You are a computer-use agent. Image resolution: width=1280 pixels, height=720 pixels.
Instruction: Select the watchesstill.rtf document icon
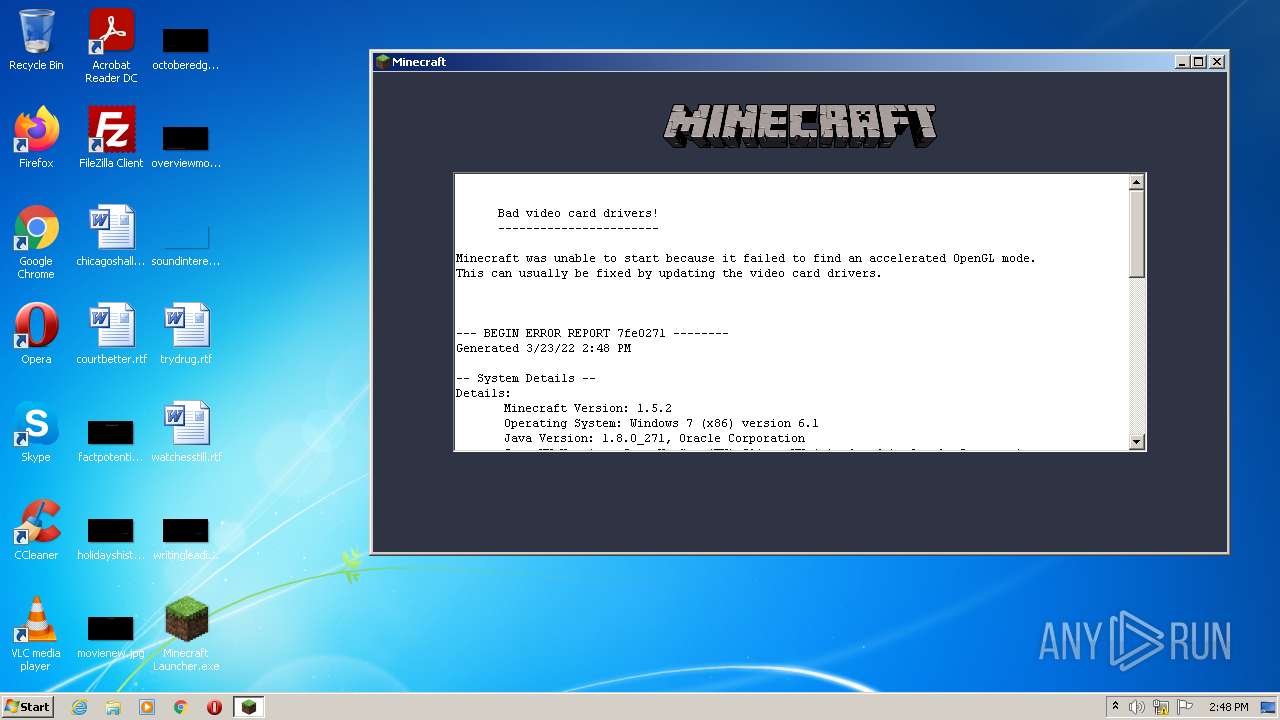click(186, 432)
